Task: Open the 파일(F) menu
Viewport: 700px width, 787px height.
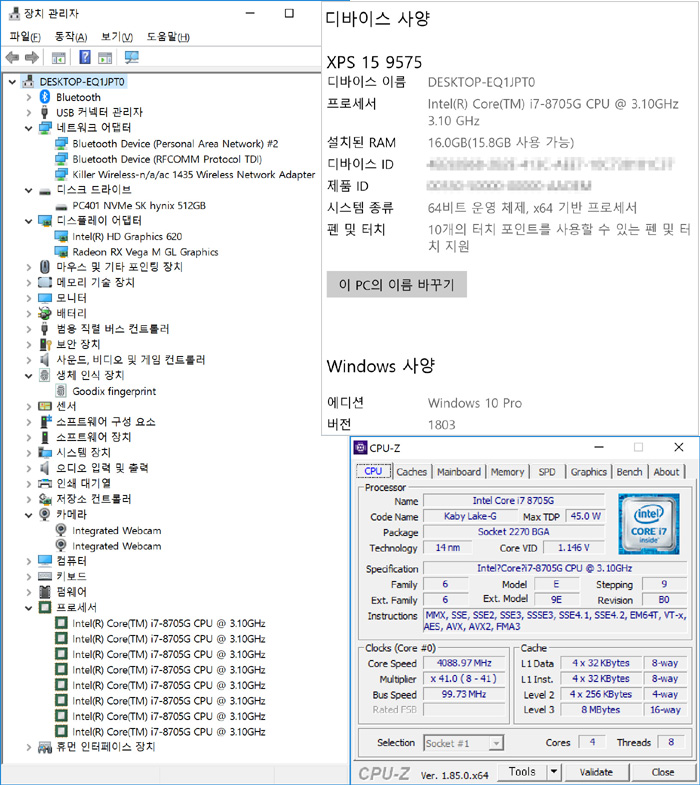Action: [25, 37]
